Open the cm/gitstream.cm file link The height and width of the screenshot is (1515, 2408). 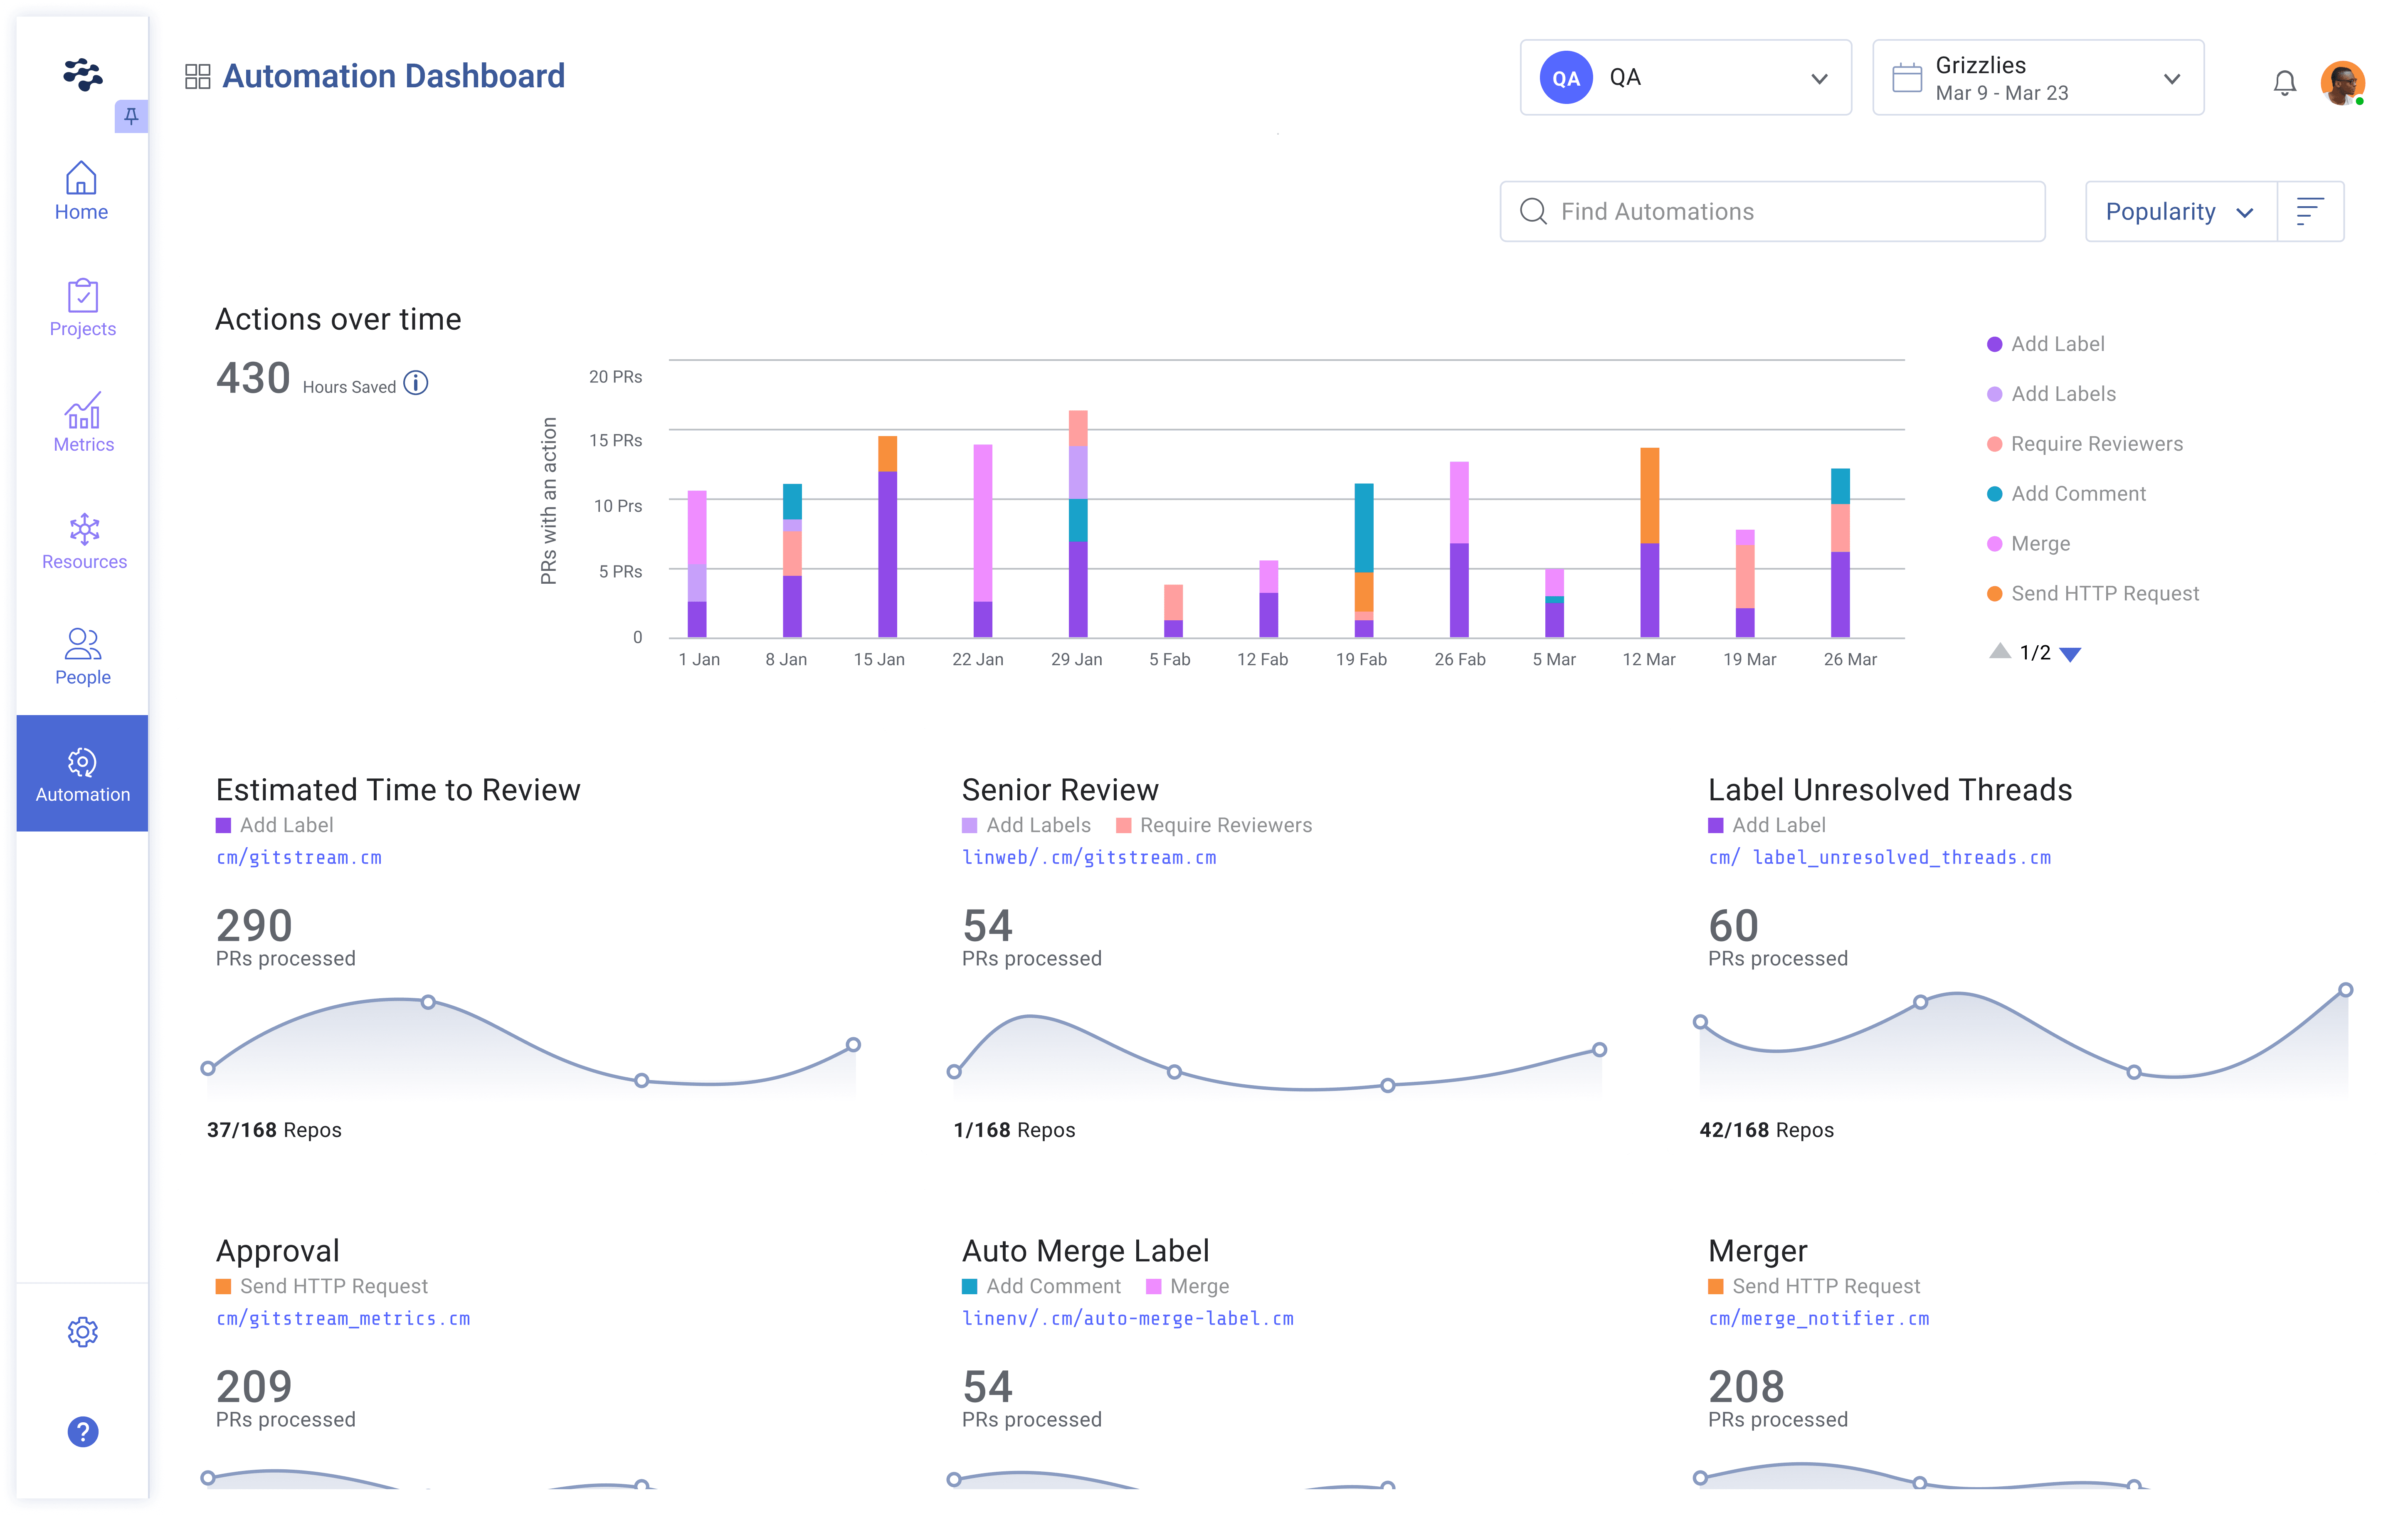pos(299,857)
